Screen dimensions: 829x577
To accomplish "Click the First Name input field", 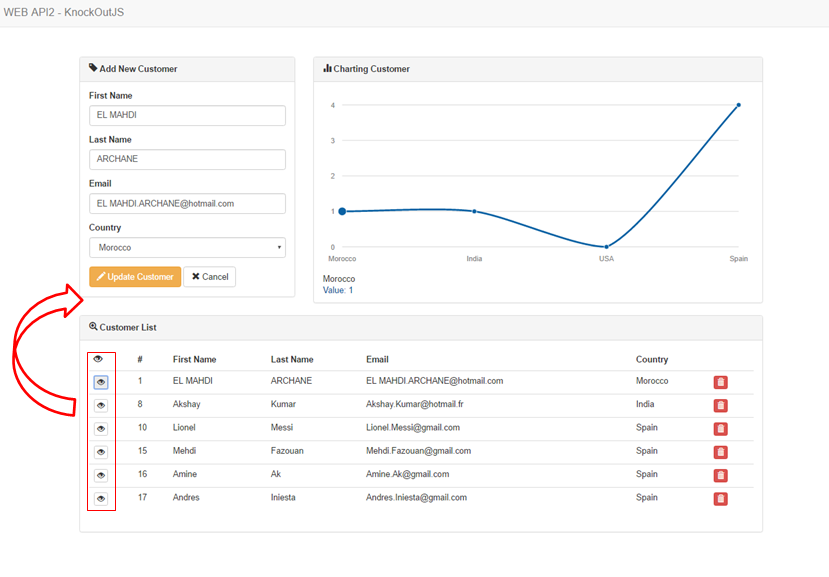I will point(187,116).
